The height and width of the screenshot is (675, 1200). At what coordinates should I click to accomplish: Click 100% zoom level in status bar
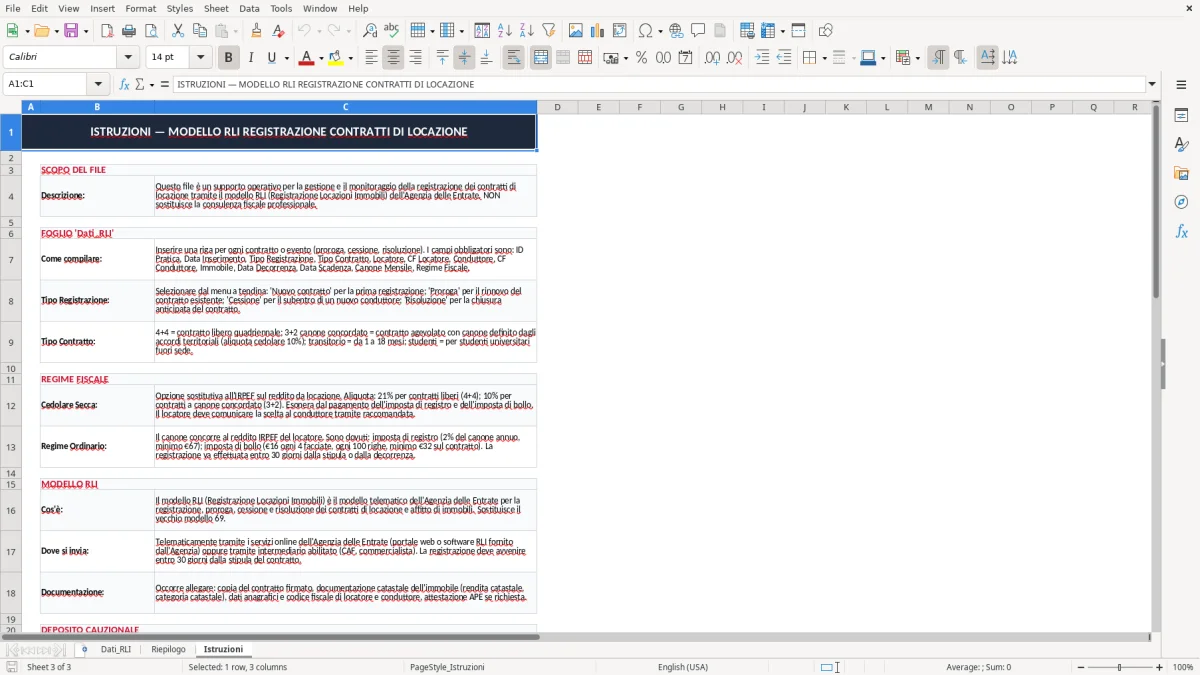coord(1183,667)
